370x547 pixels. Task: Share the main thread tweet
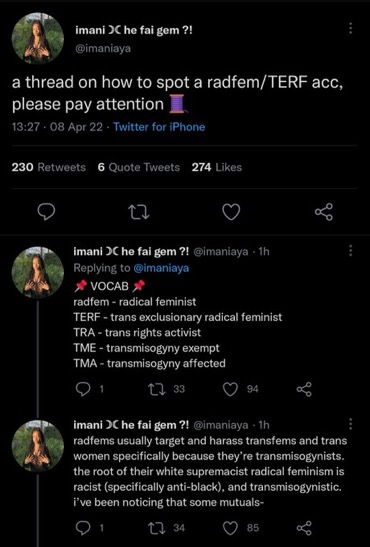coord(324,212)
